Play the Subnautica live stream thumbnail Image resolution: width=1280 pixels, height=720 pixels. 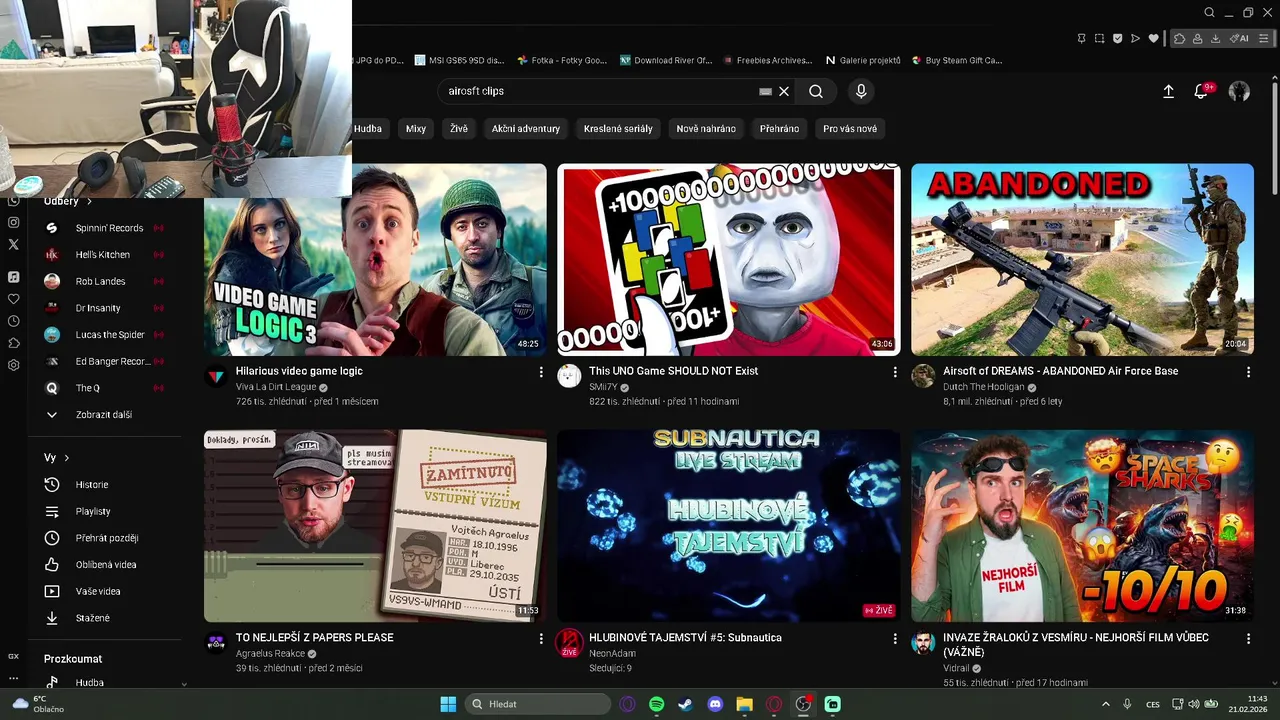pyautogui.click(x=728, y=526)
